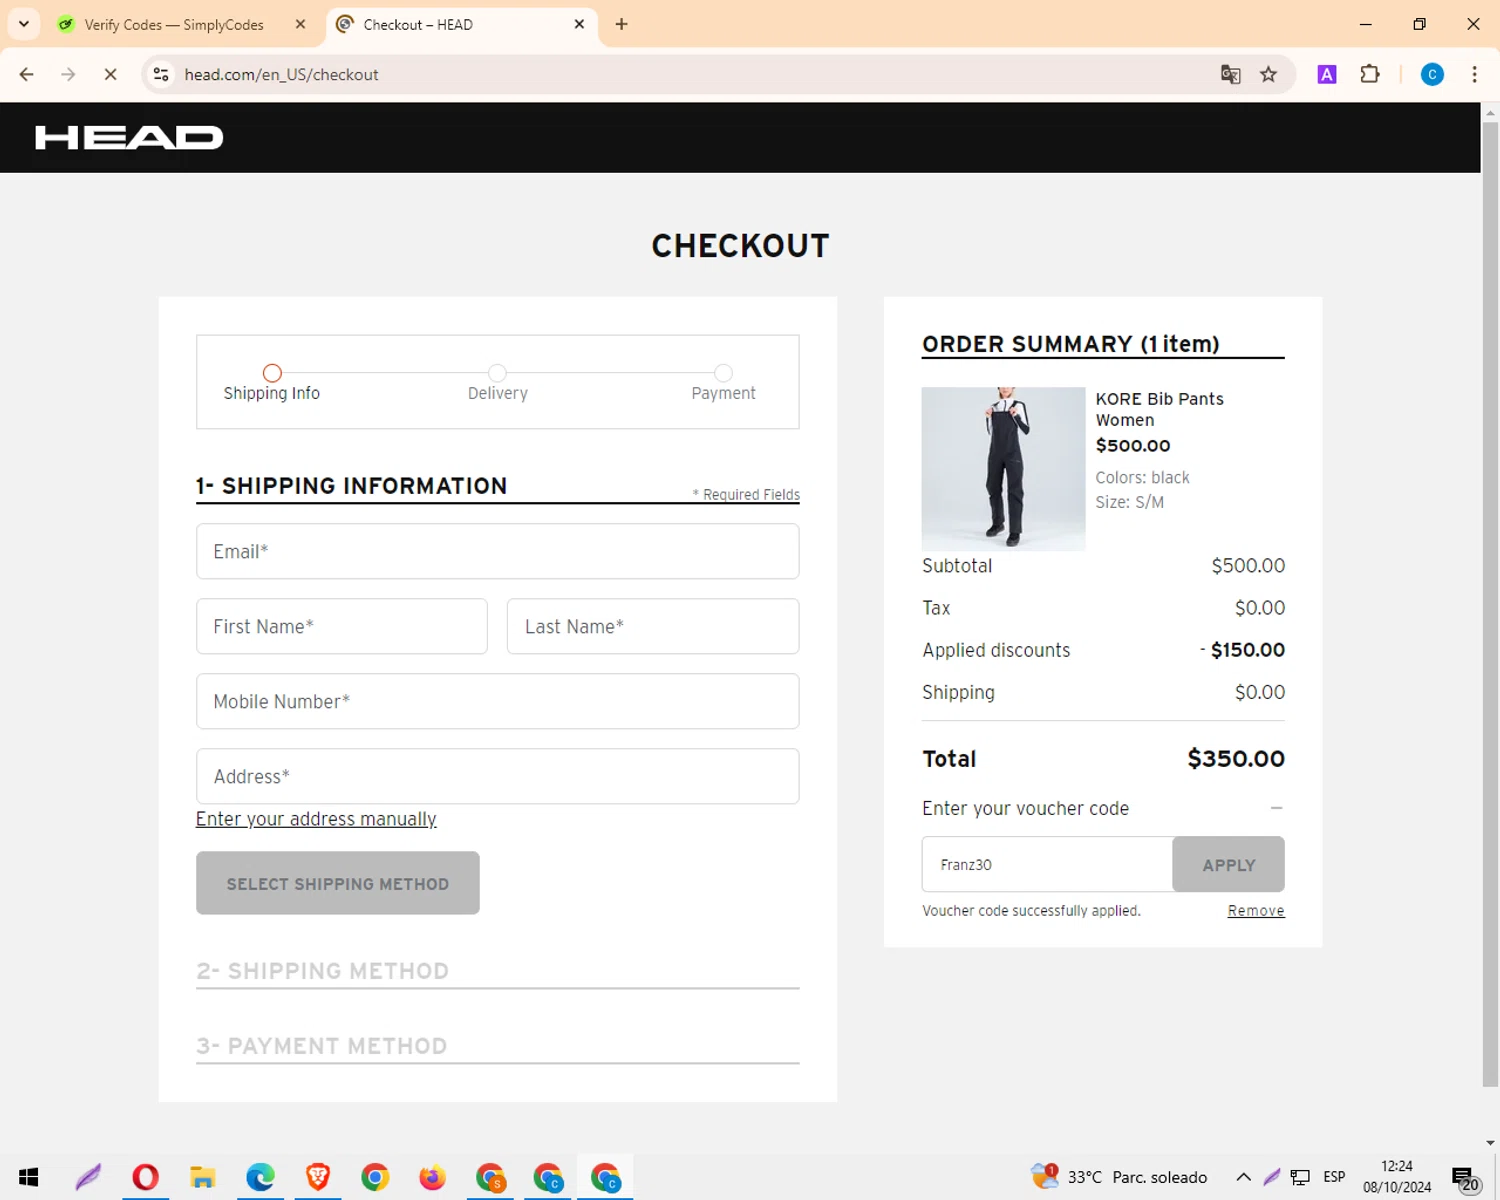Image resolution: width=1500 pixels, height=1200 pixels.
Task: Bookmark this page with the star icon
Action: [x=1269, y=74]
